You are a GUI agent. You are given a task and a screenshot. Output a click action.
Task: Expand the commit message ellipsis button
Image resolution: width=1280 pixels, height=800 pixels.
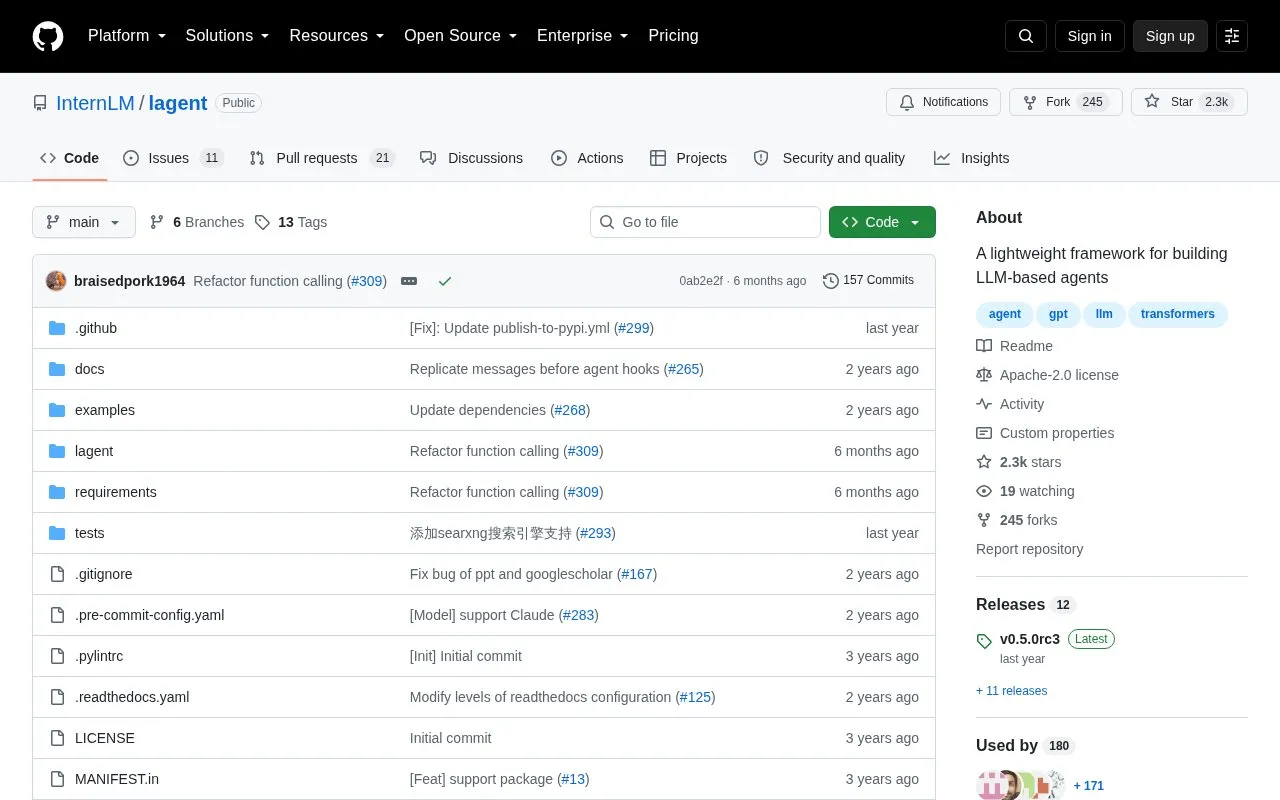coord(409,281)
